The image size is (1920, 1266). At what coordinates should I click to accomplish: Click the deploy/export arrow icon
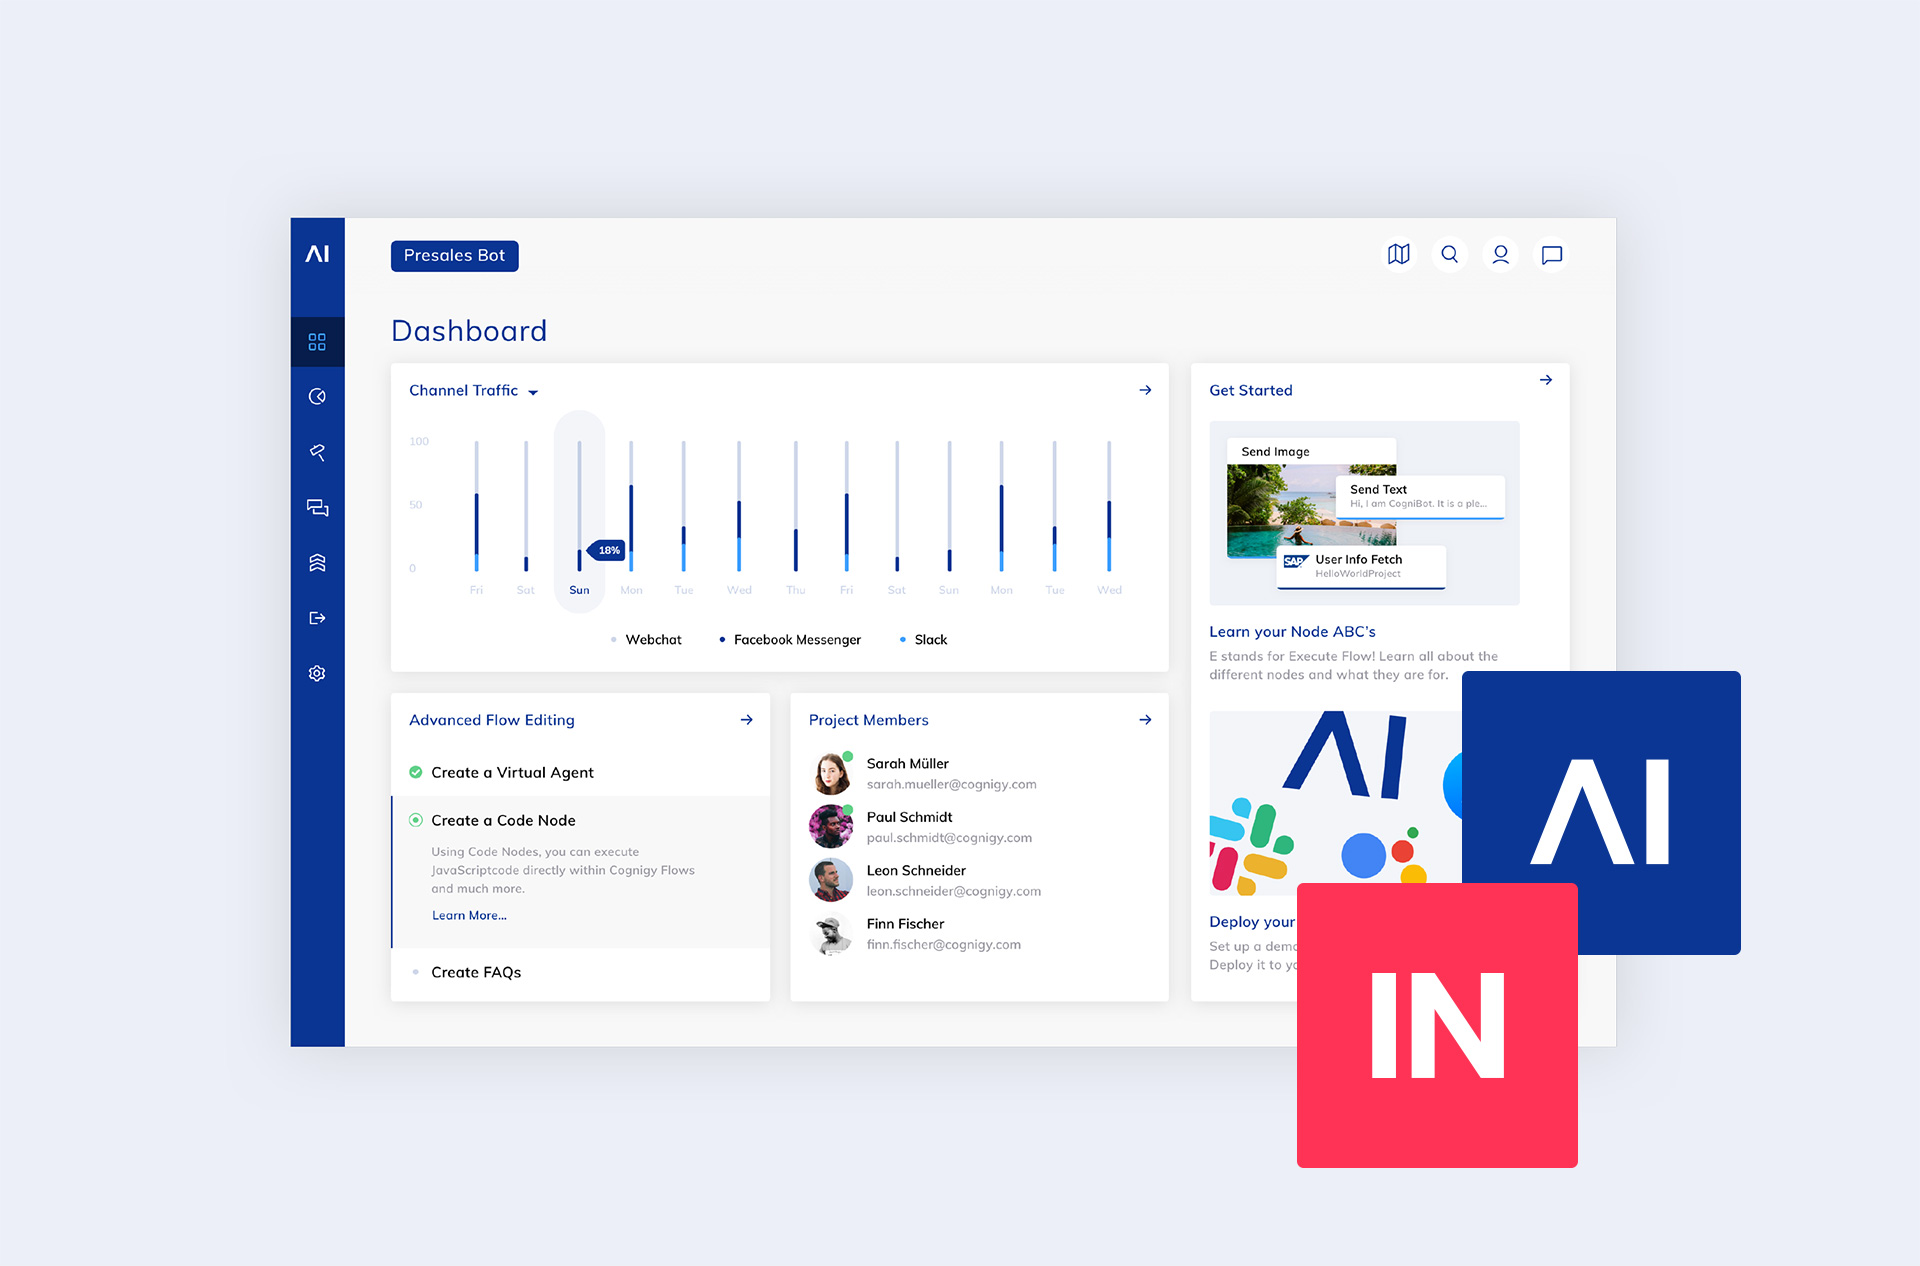(x=318, y=617)
